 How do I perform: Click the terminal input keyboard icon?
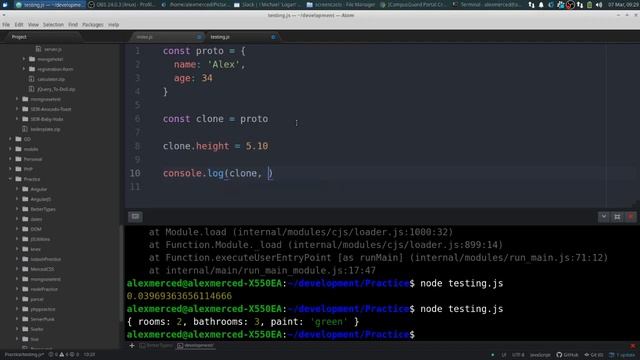[135, 217]
